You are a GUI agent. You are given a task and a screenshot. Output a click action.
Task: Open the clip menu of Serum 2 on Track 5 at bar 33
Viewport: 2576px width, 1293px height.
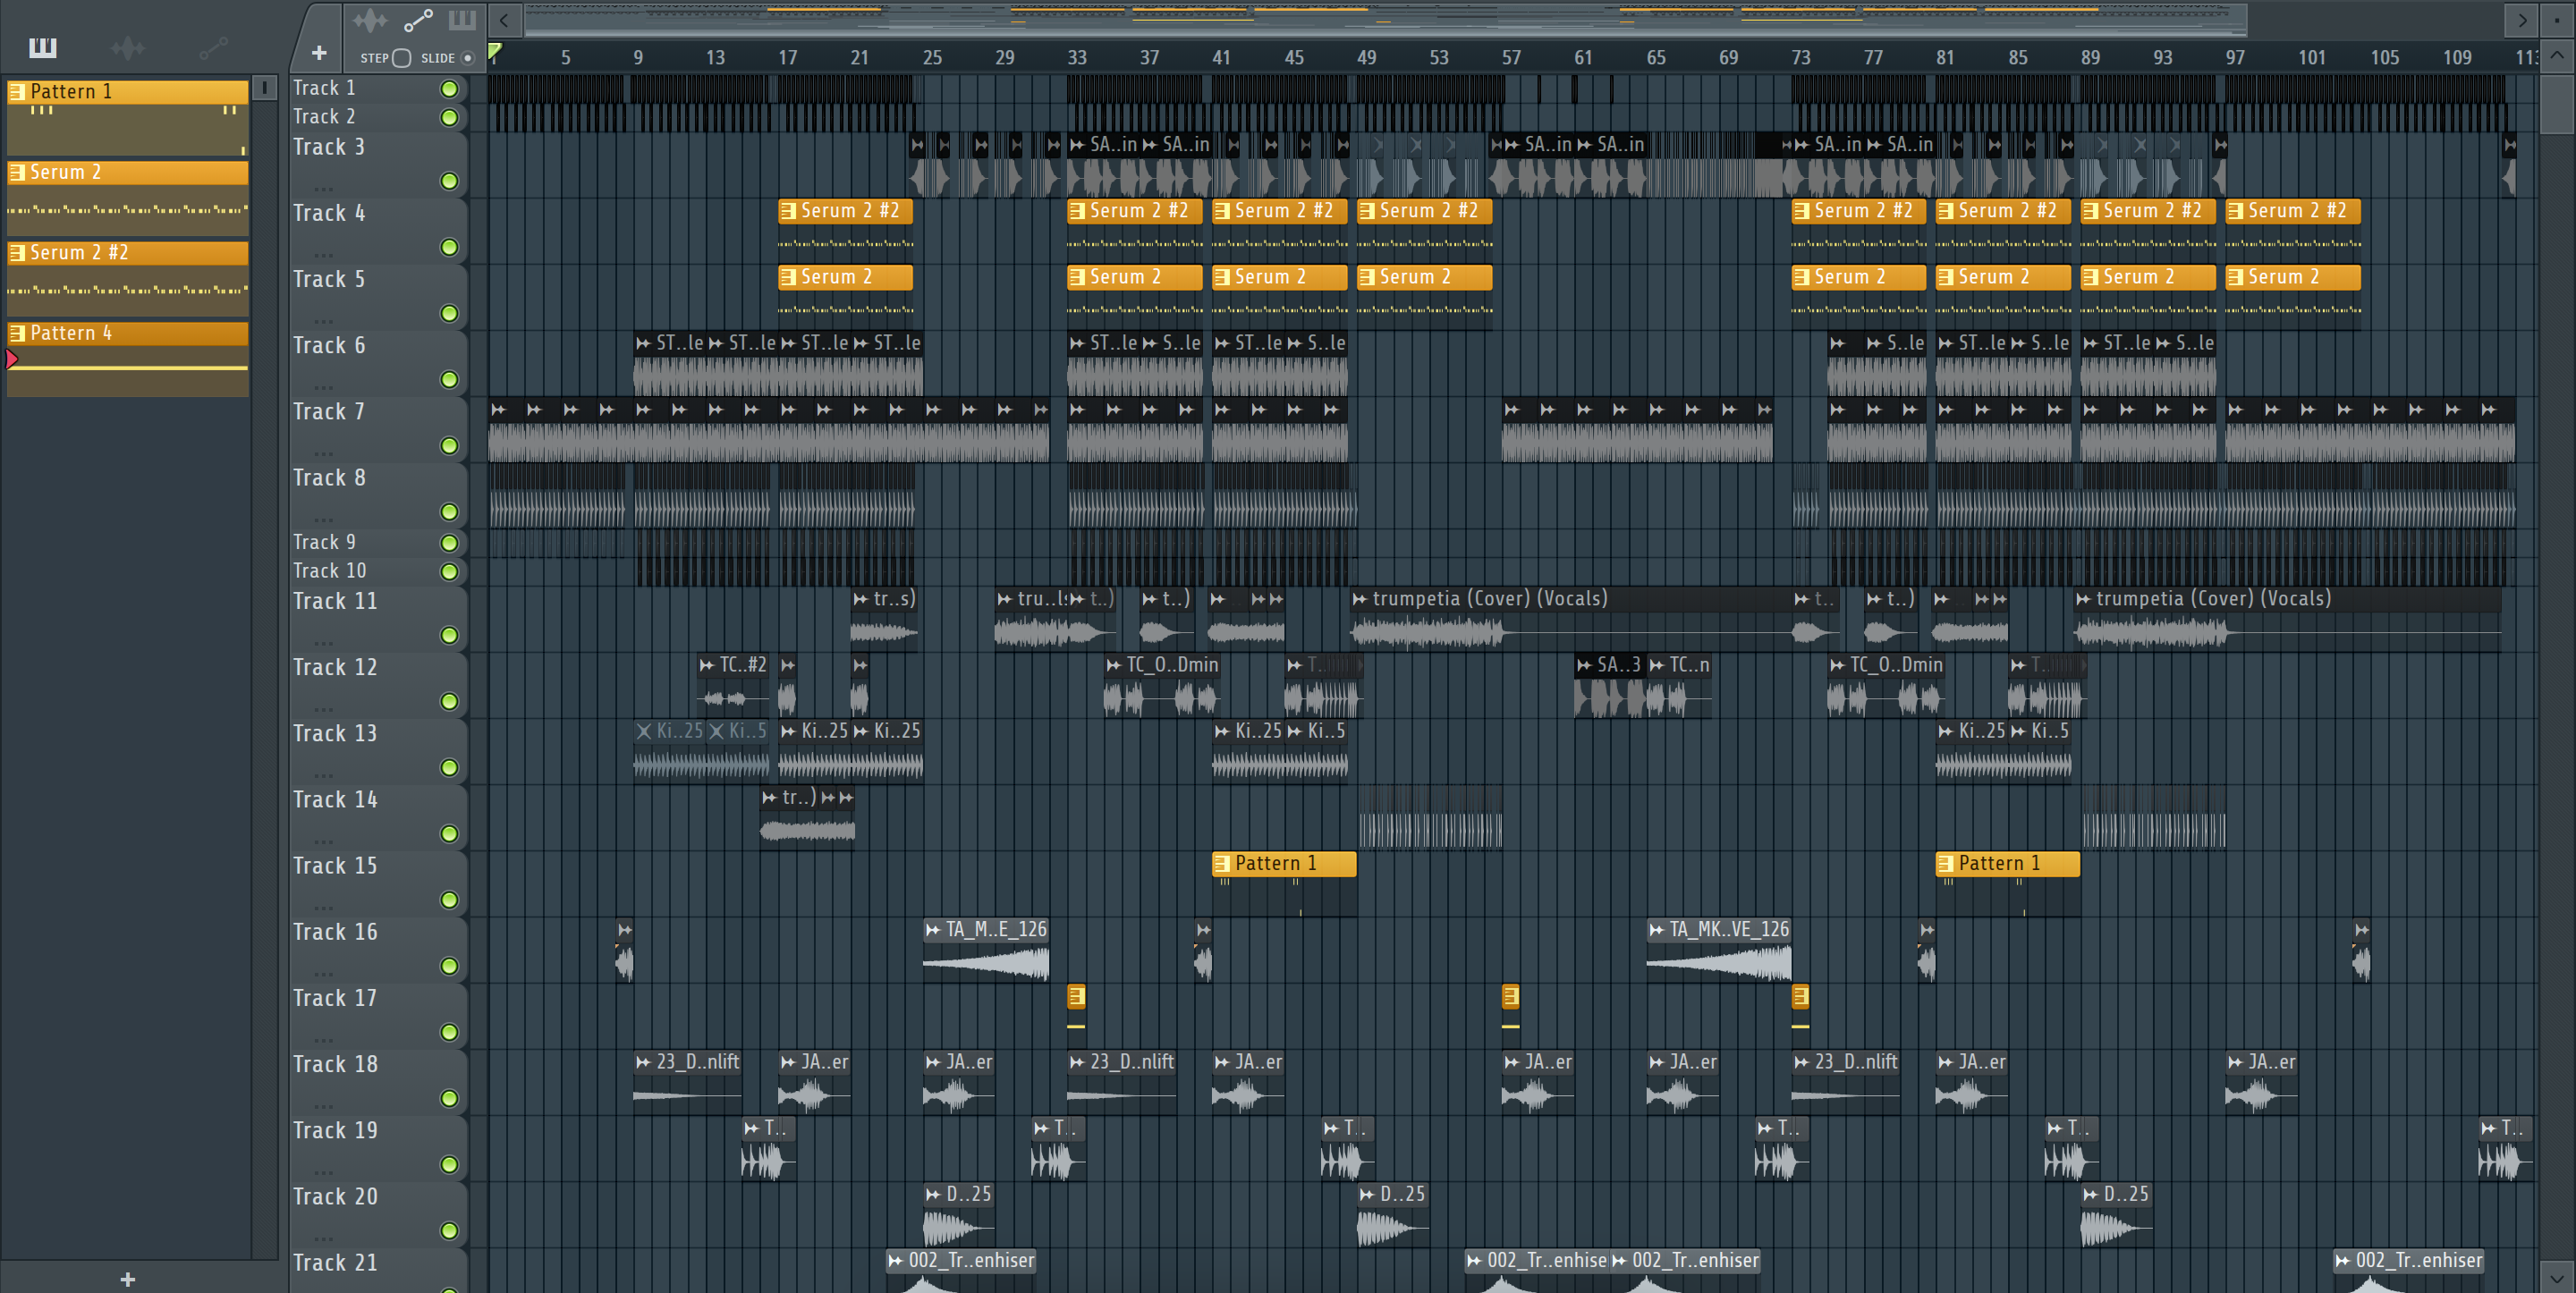click(1077, 277)
